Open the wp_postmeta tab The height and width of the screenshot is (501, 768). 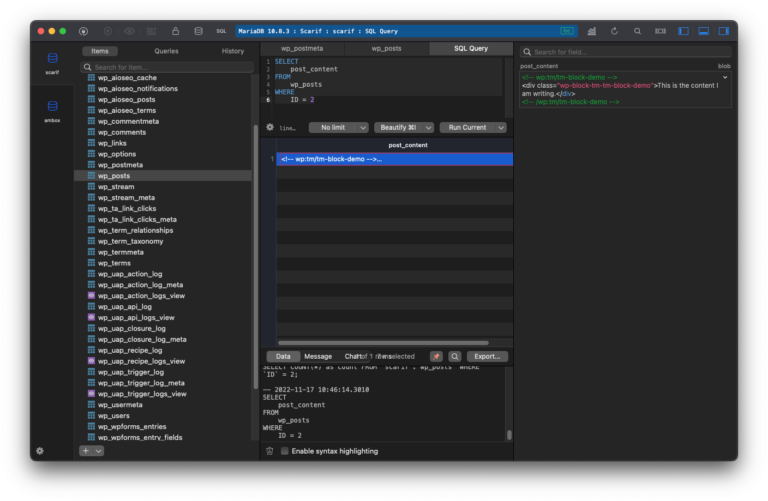[301, 48]
